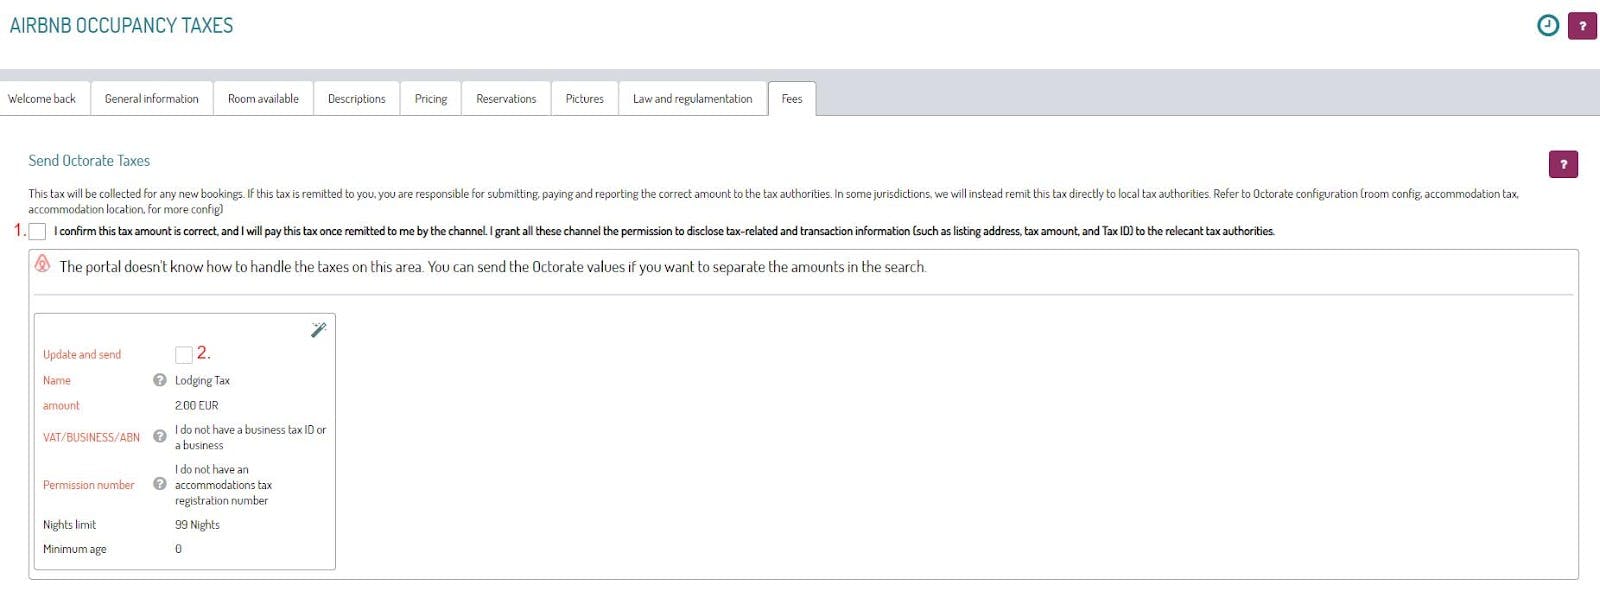Click the Nights limit label
The height and width of the screenshot is (604, 1600).
[x=69, y=525]
